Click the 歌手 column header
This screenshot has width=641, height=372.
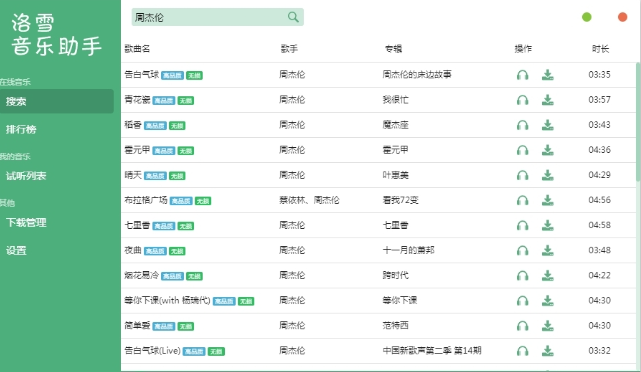(x=289, y=49)
